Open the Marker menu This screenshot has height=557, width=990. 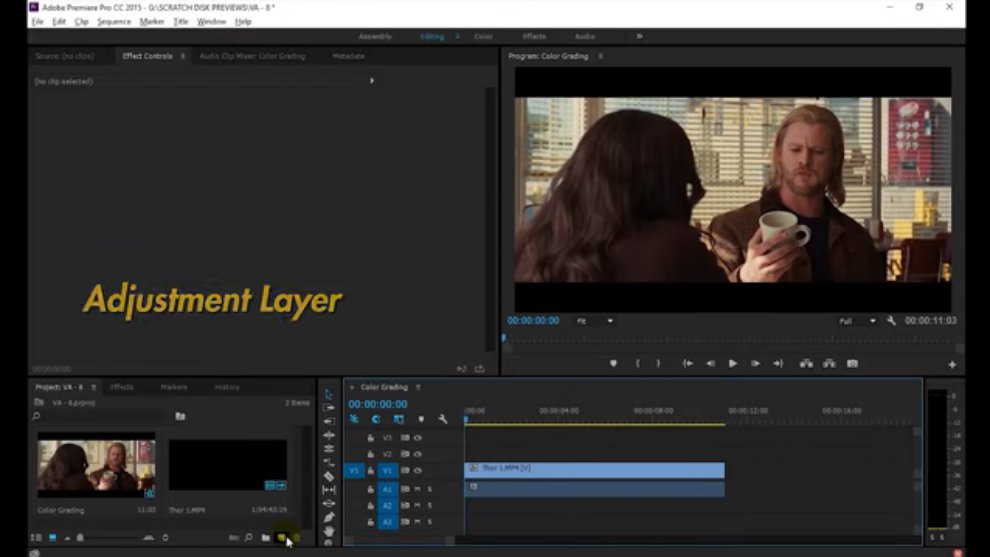[152, 21]
